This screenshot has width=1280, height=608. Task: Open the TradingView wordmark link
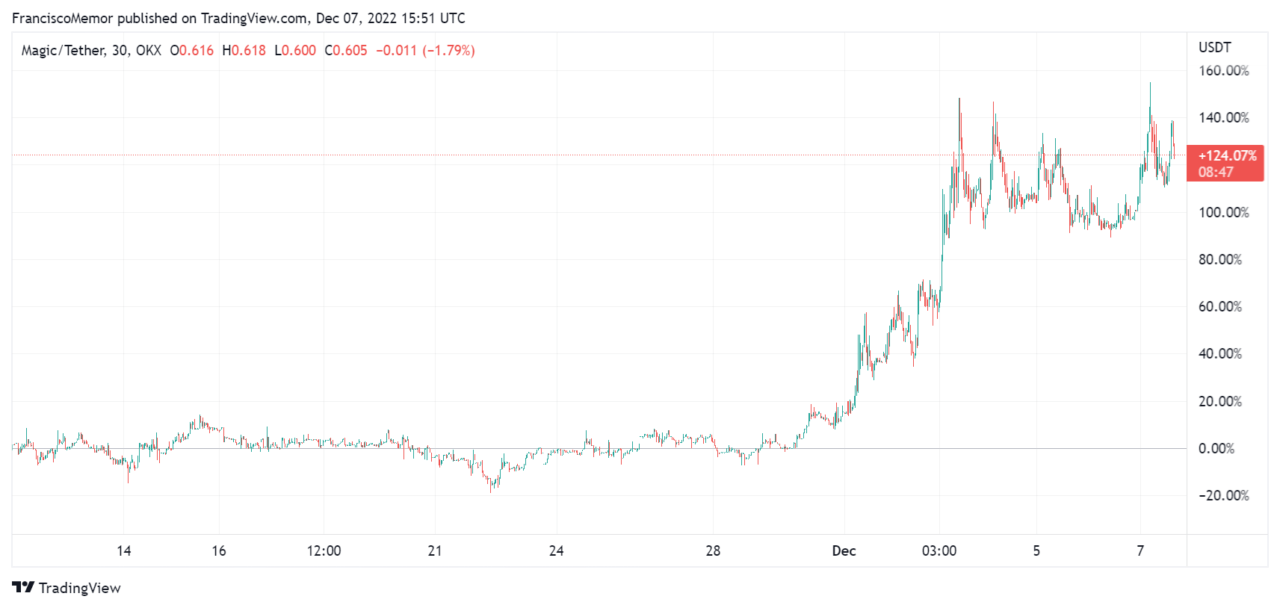pos(79,588)
